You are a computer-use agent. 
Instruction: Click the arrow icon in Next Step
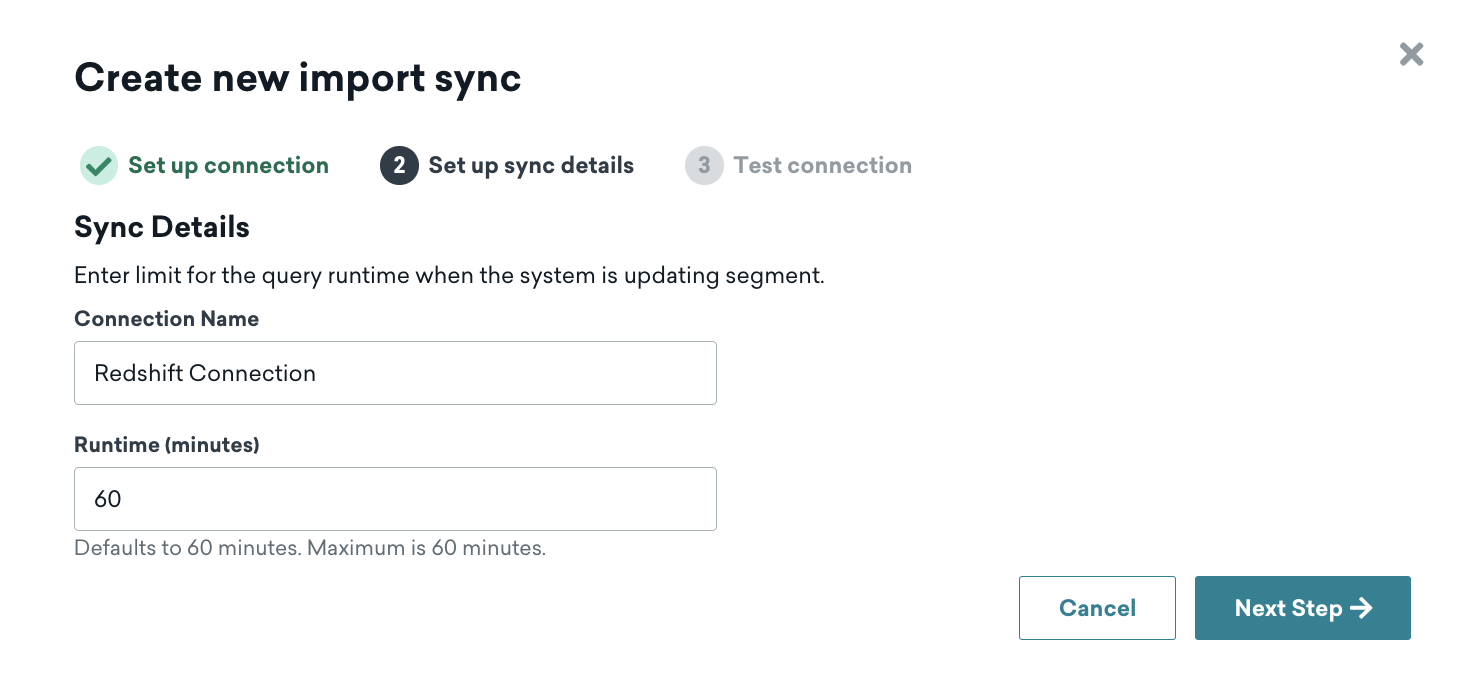[x=1361, y=608]
